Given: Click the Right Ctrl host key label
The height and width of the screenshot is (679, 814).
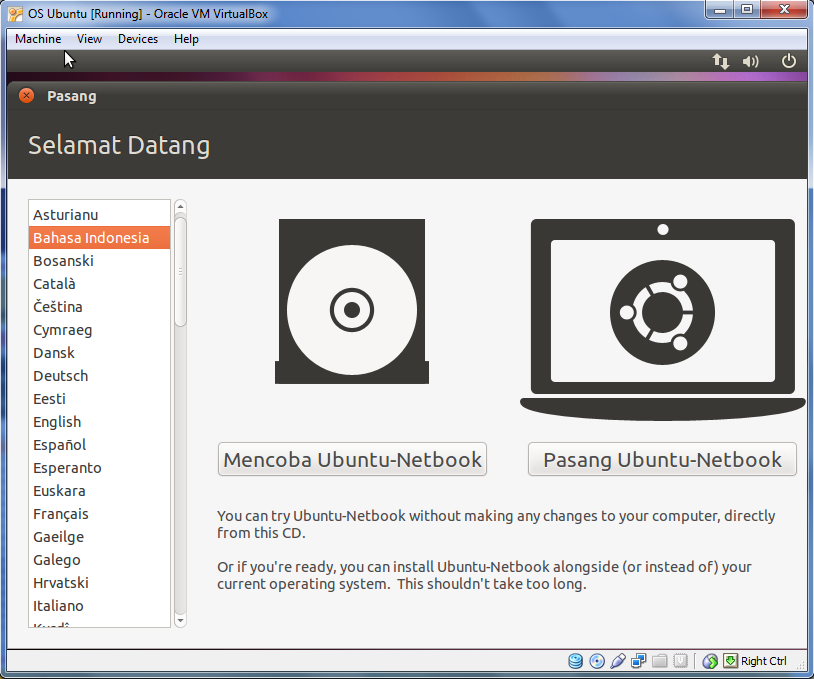Looking at the screenshot, I should 764,661.
